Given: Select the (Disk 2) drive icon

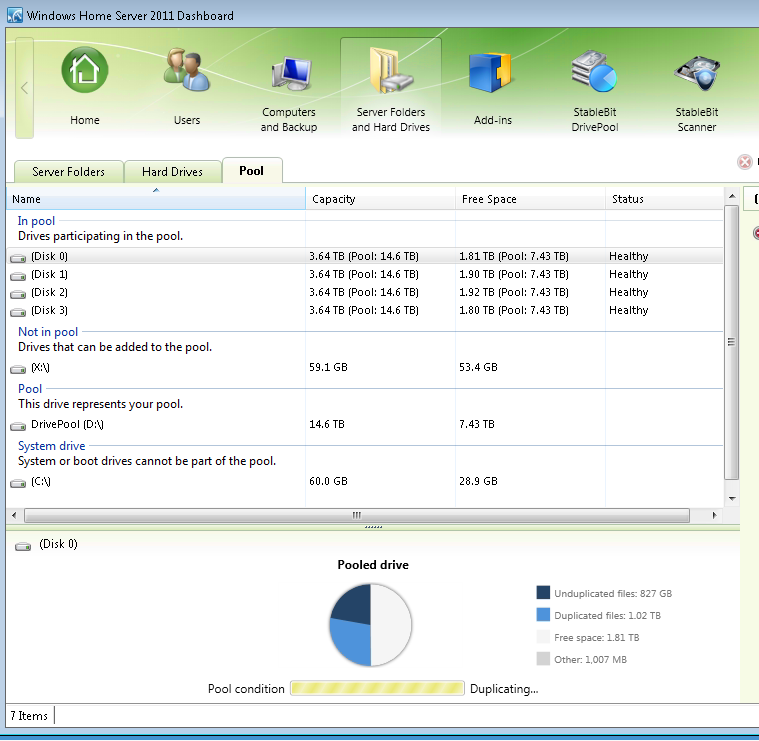Looking at the screenshot, I should point(18,294).
